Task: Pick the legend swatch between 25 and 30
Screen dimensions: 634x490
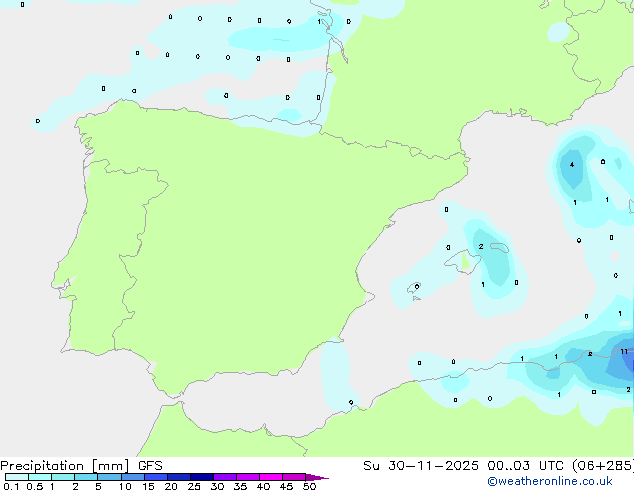Action: [202, 477]
